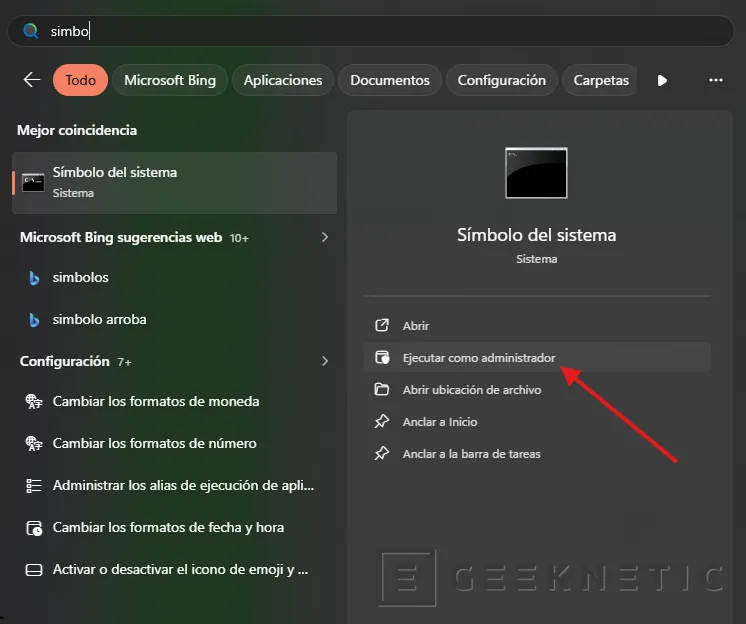This screenshot has height=624, width=746.
Task: Click the search magnifier icon
Action: pyautogui.click(x=30, y=31)
